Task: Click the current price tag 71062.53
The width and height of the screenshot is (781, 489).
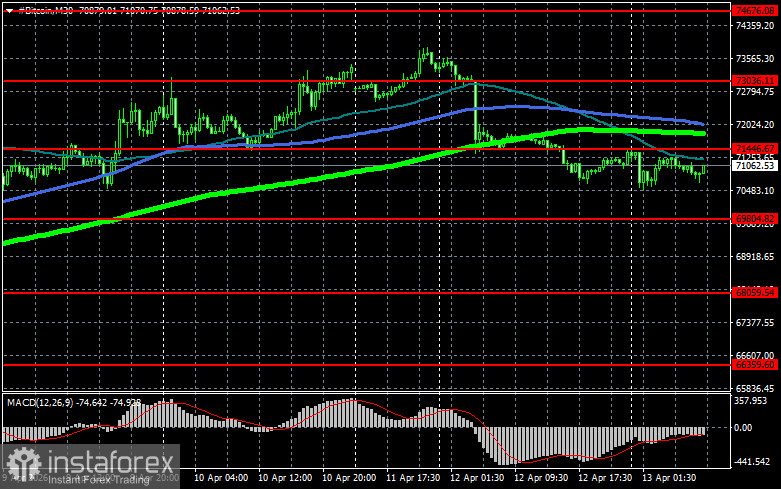Action: tap(755, 165)
